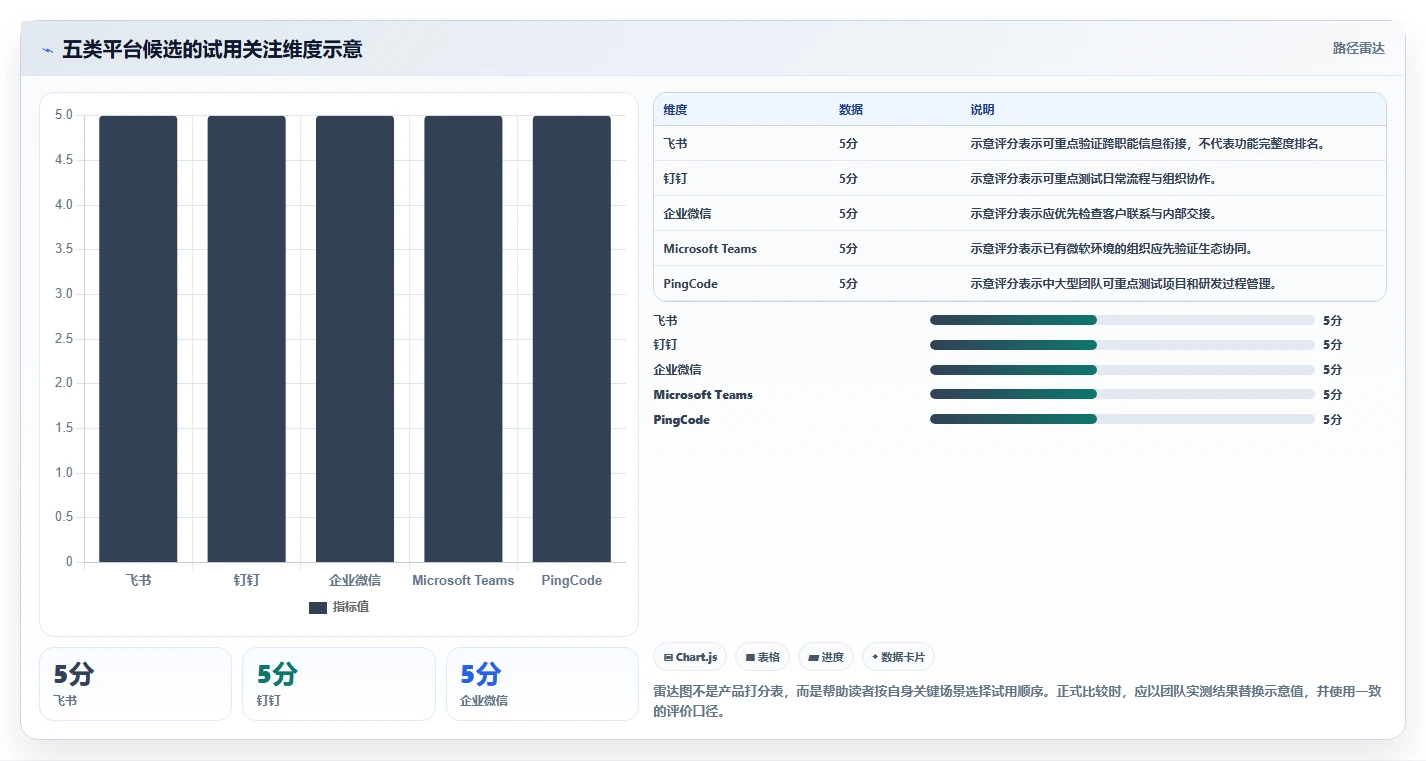Select the Microsoft Teams table row cell
1426x761 pixels.
click(710, 249)
